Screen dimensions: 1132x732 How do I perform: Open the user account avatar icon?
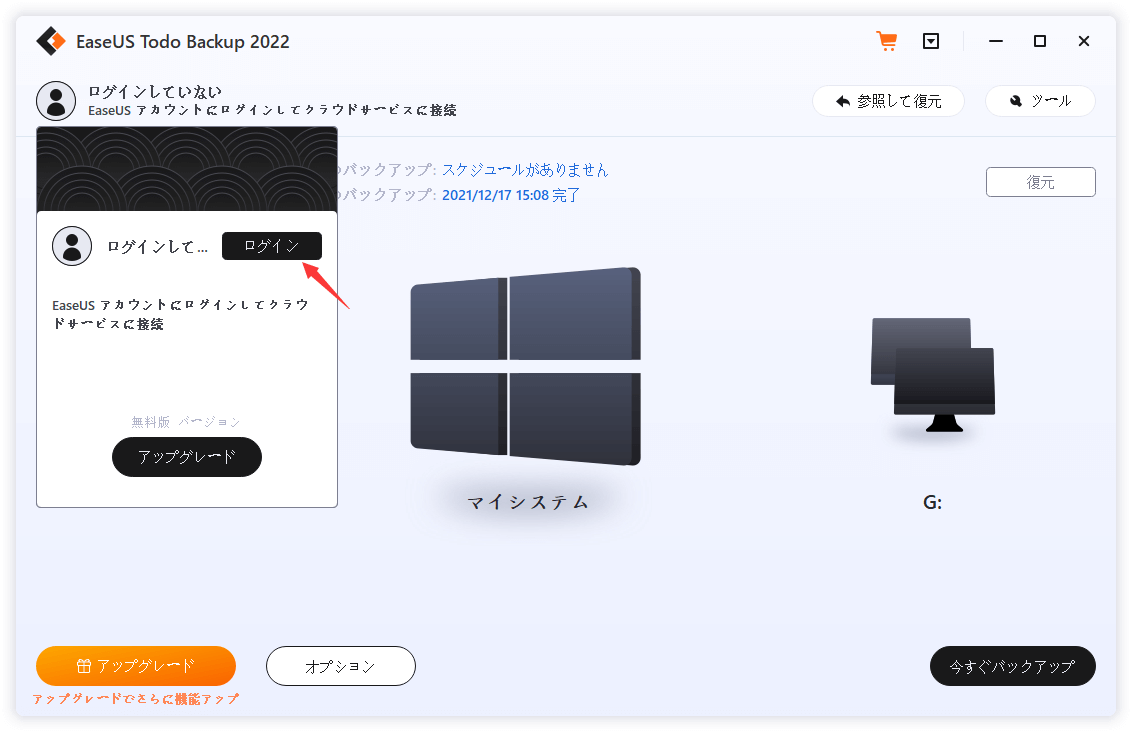pos(55,100)
